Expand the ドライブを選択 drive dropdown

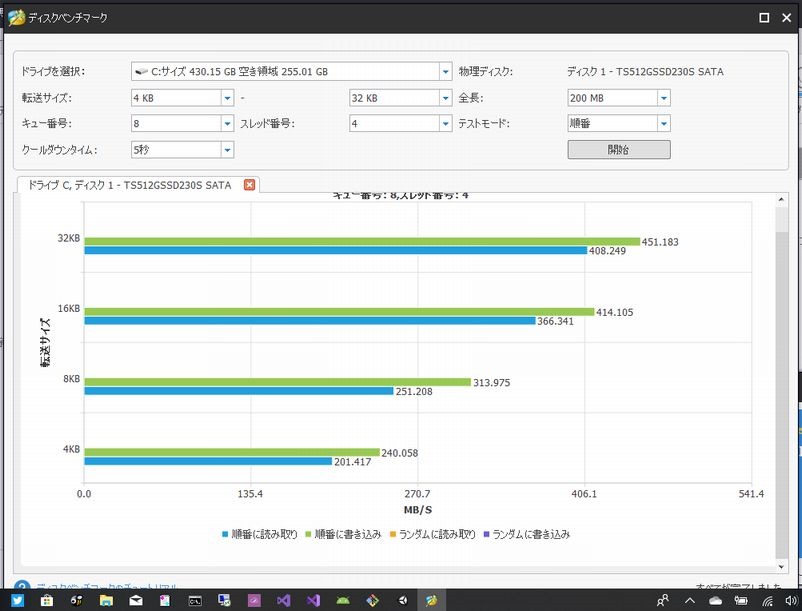[x=445, y=72]
